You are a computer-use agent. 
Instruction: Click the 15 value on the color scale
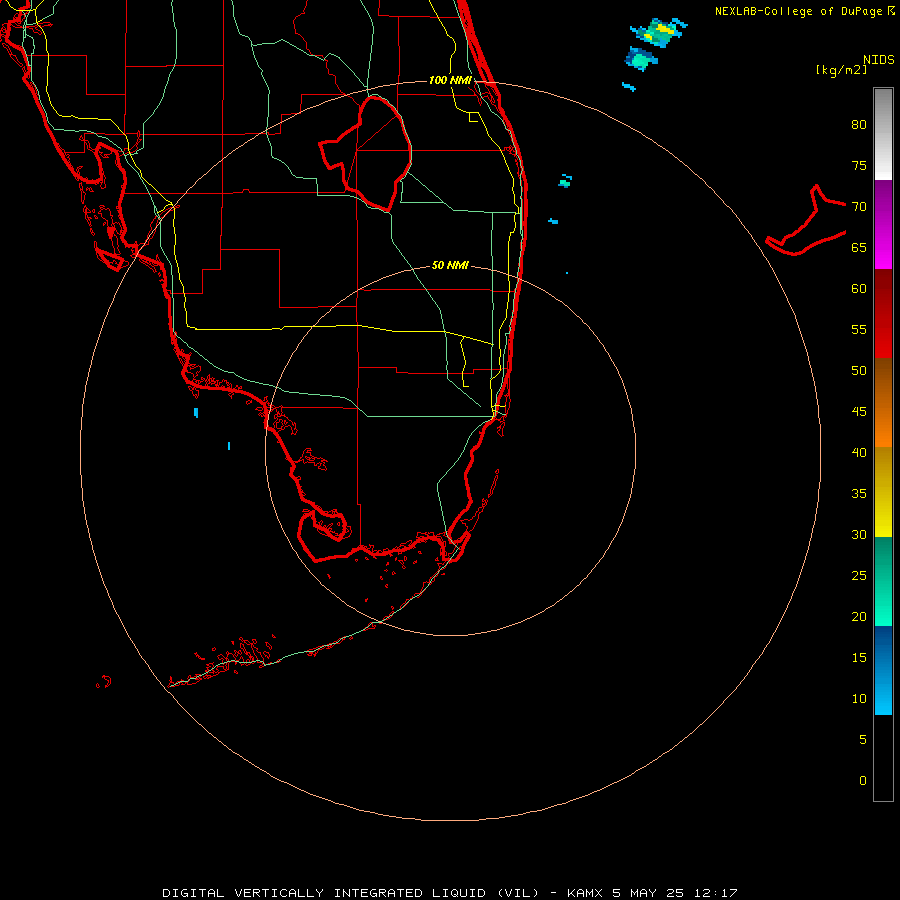[x=859, y=658]
